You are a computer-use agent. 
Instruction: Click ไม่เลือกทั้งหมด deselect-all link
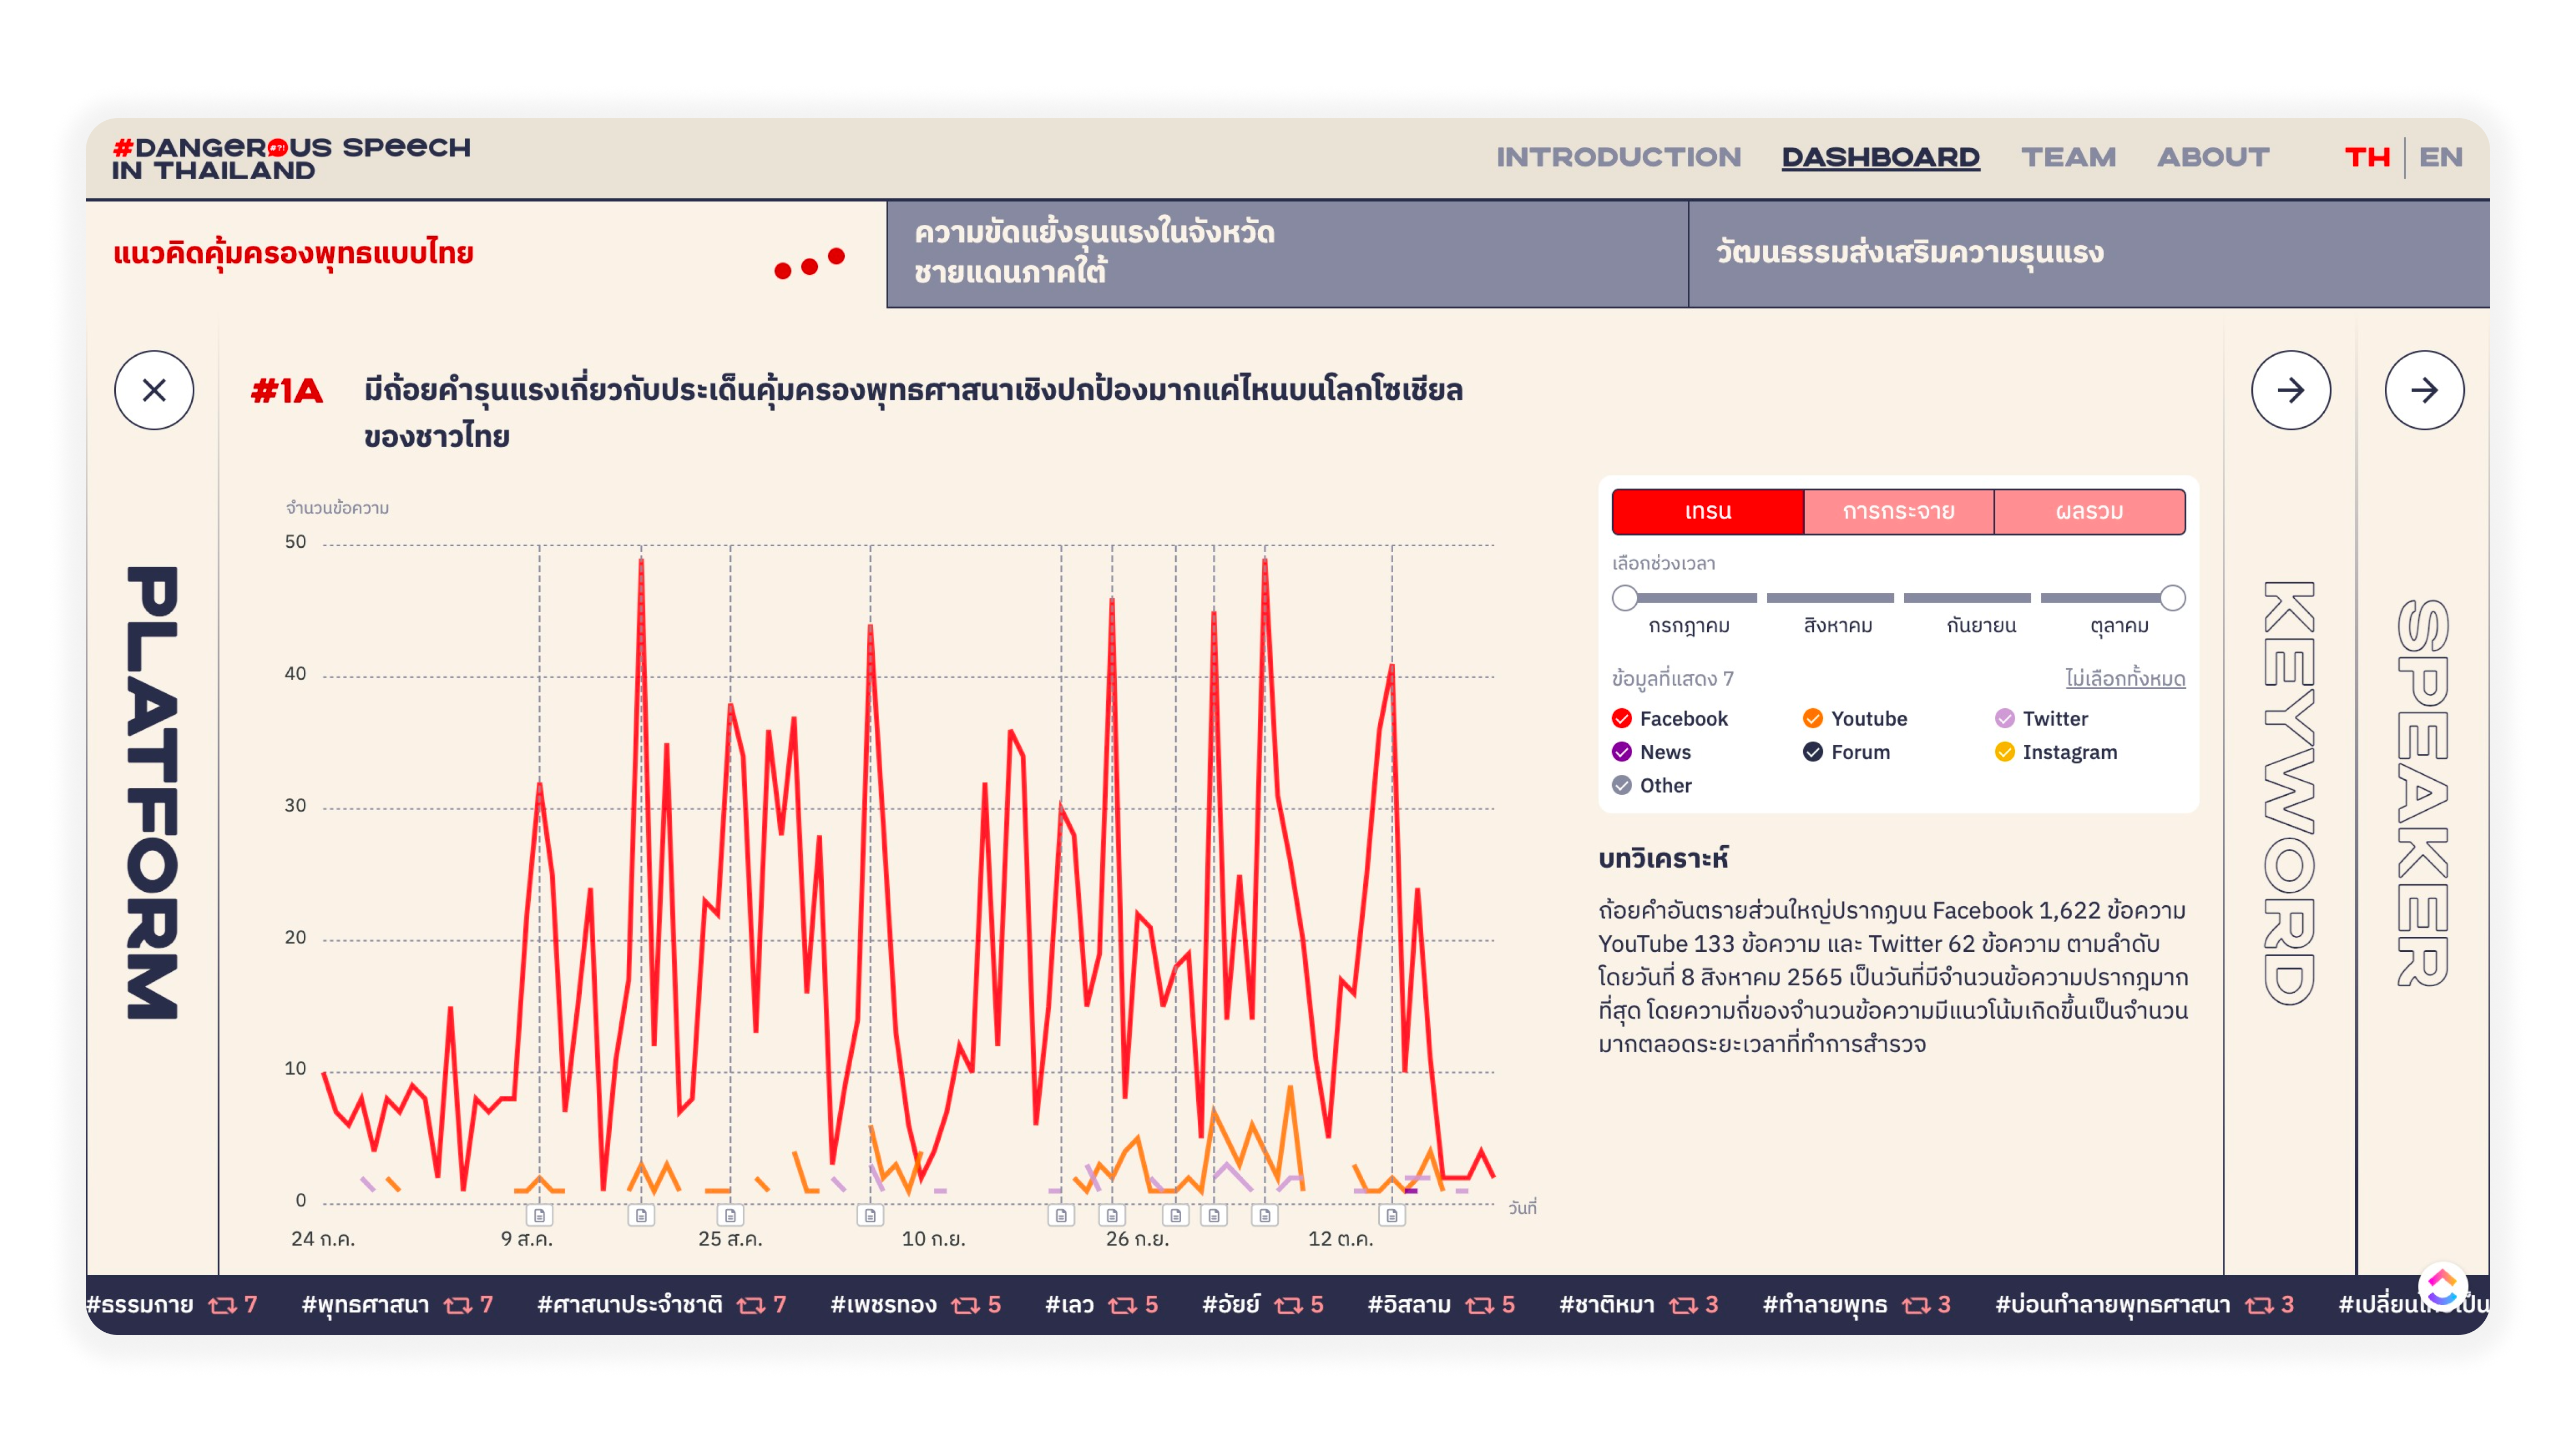pos(2125,679)
